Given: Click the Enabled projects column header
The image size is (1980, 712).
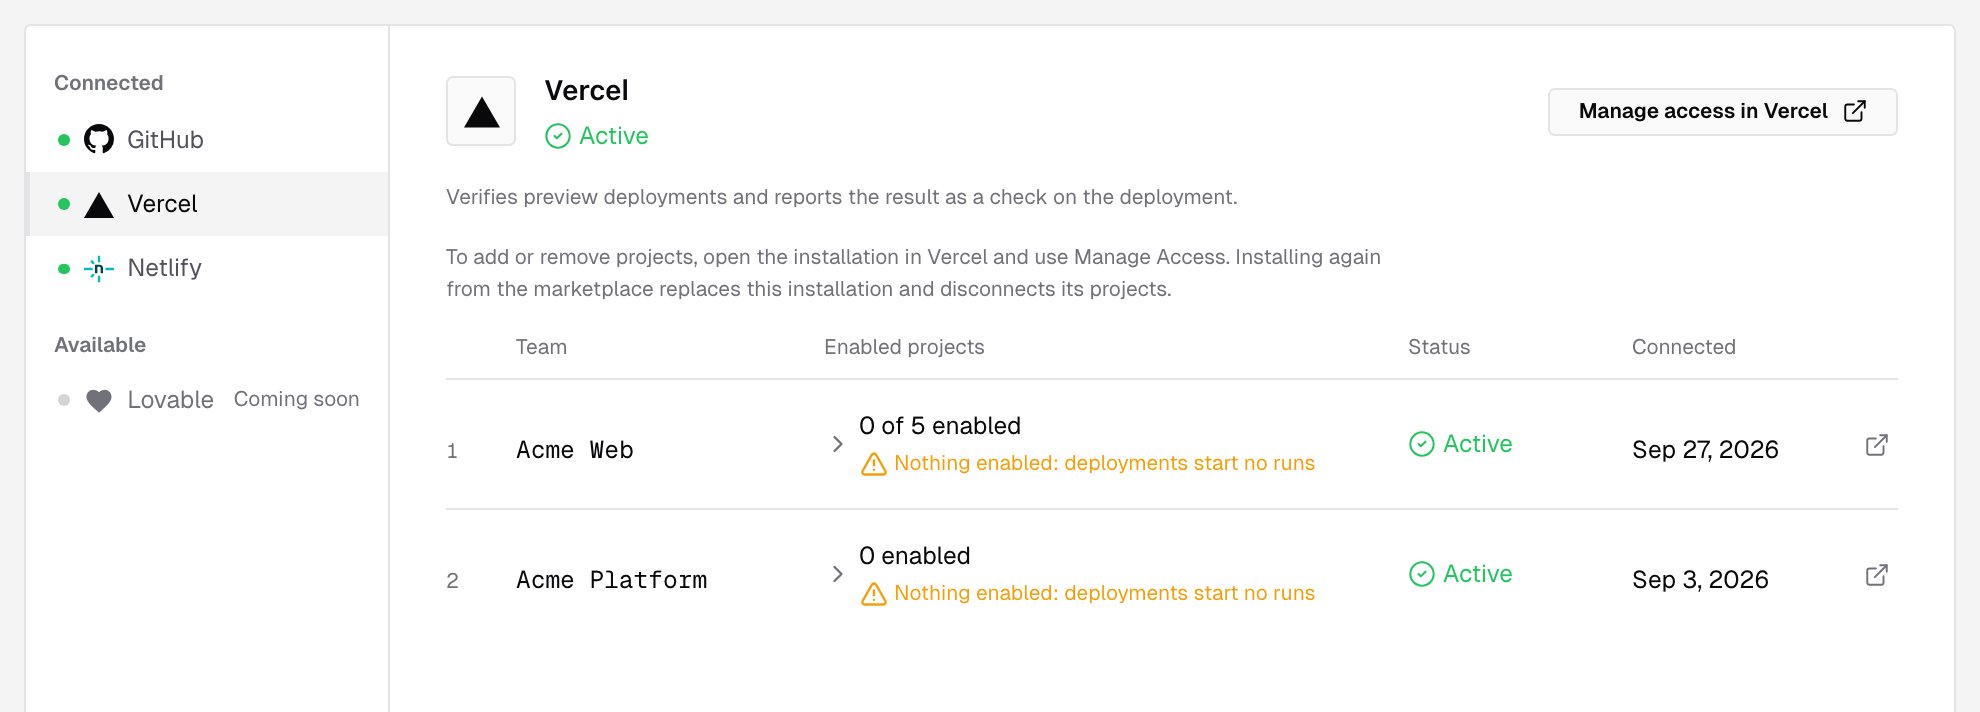Looking at the screenshot, I should click(904, 347).
